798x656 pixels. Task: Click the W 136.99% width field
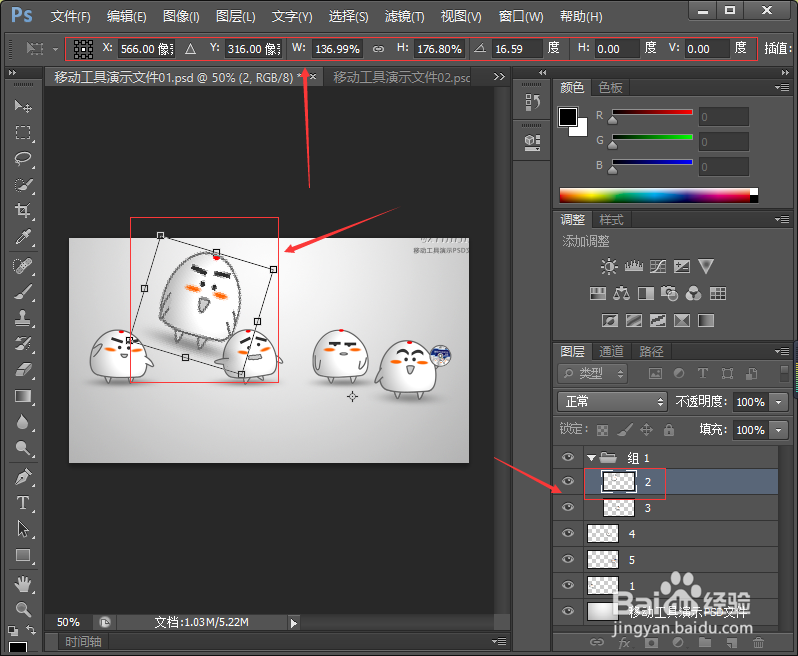(x=337, y=49)
